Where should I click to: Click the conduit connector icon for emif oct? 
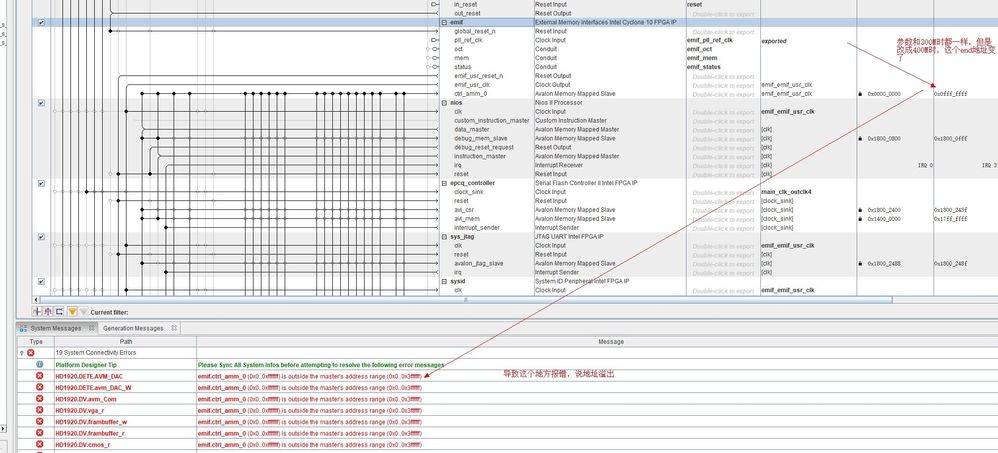(x=435, y=49)
